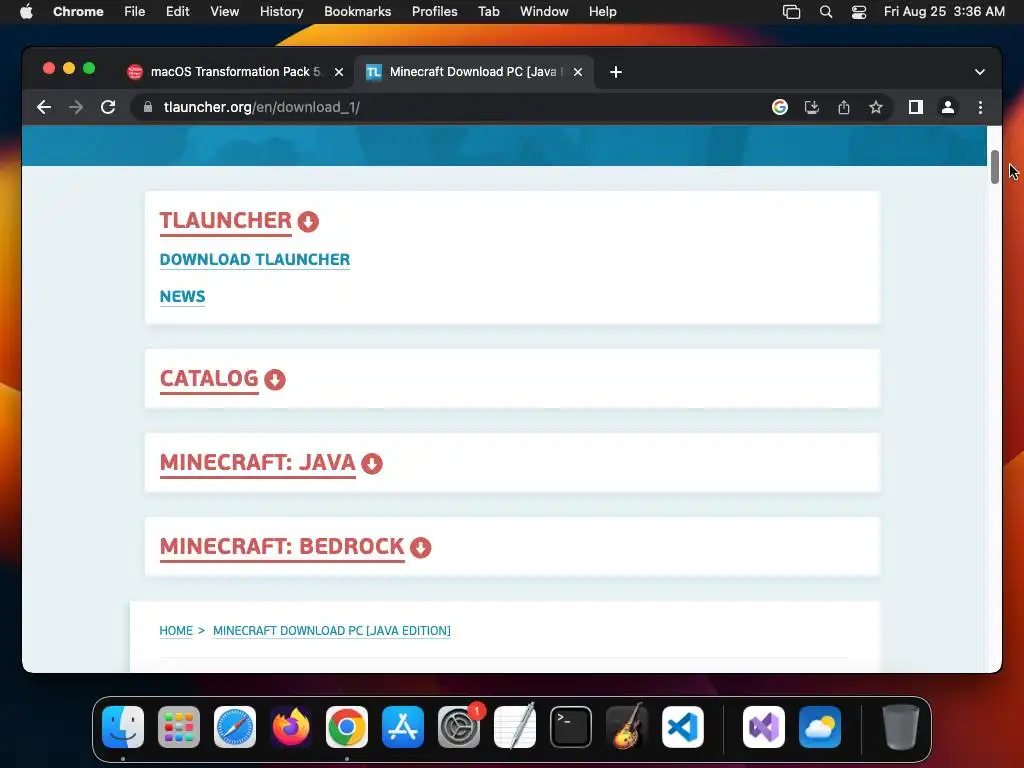Expand the CATALOG section arrow
This screenshot has height=768, width=1024.
pos(275,379)
